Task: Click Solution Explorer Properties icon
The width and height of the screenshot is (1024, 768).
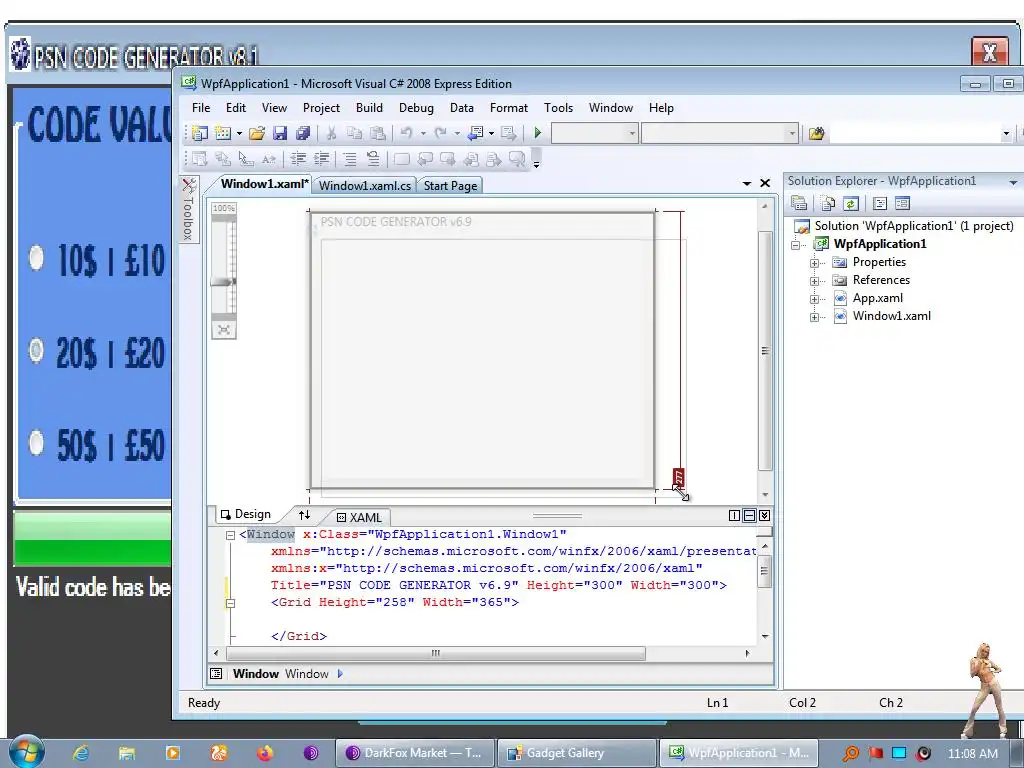Action: pos(799,204)
